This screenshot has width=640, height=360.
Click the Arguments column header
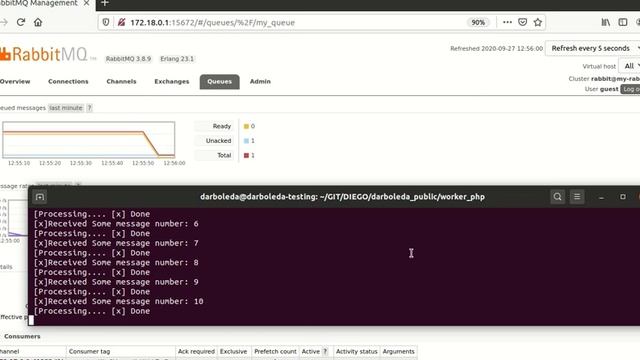click(398, 351)
